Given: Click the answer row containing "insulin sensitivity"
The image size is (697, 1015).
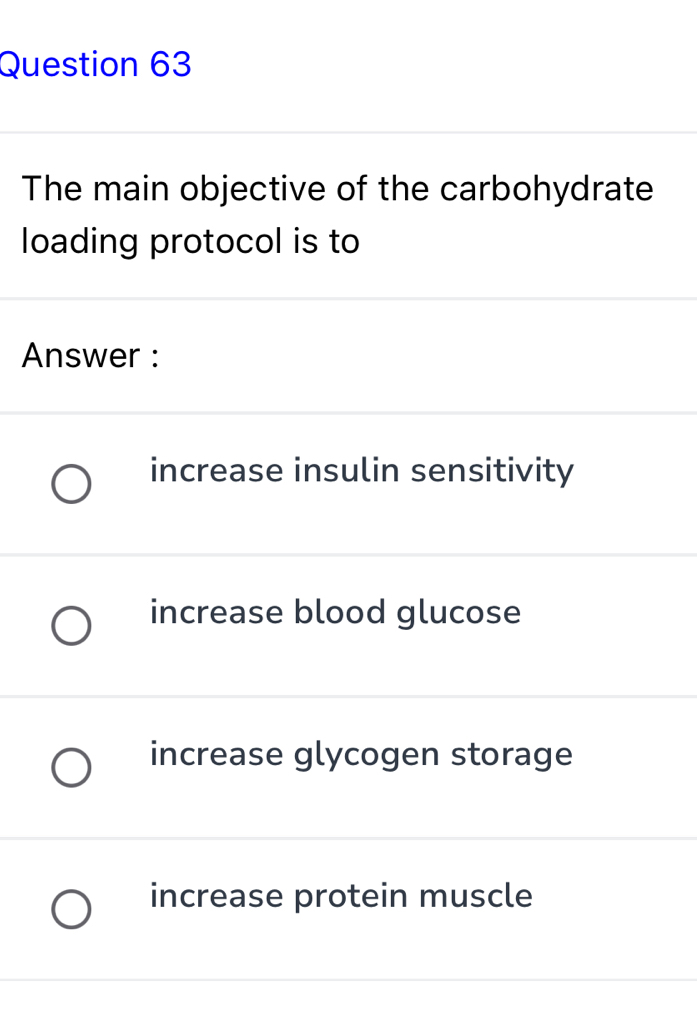Looking at the screenshot, I should pos(362,470).
